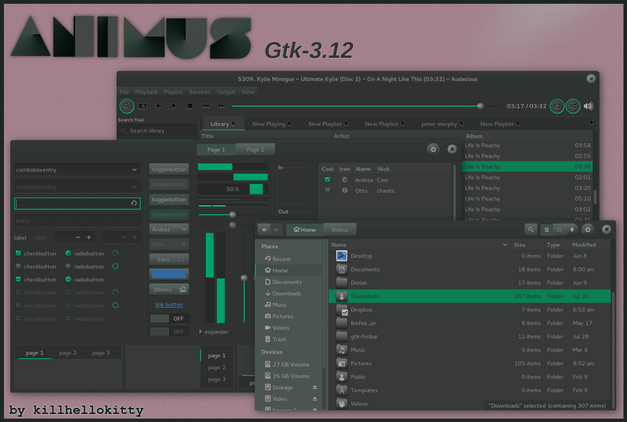Open search in the file manager toolbar
627x422 pixels.
[531, 230]
